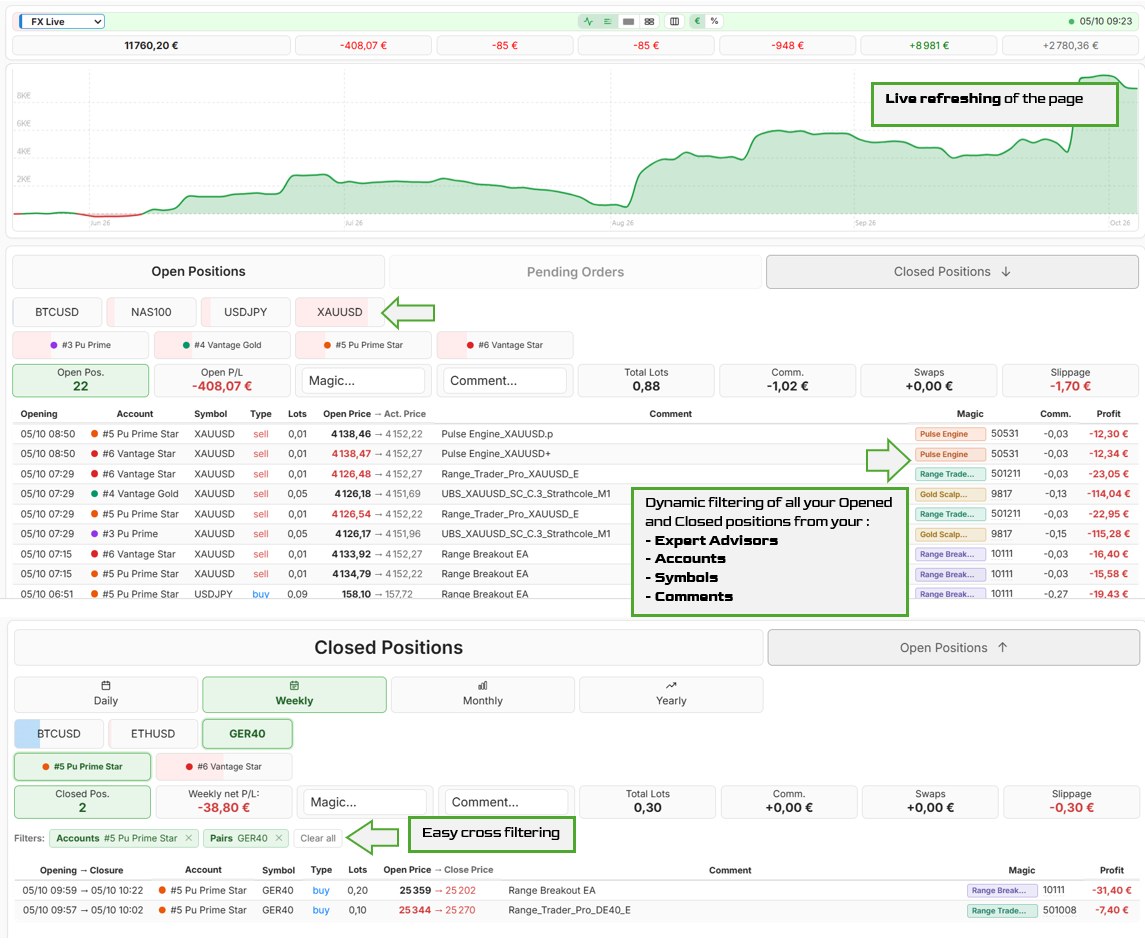The image size is (1145, 946).
Task: Toggle the #3 Pu Prime account filter
Action: coord(80,345)
